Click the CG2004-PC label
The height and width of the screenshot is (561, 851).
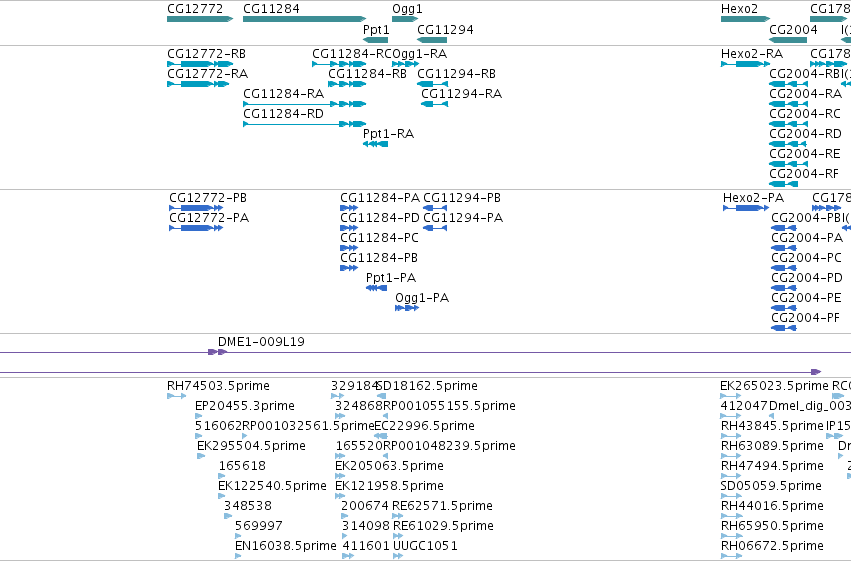[x=806, y=258]
